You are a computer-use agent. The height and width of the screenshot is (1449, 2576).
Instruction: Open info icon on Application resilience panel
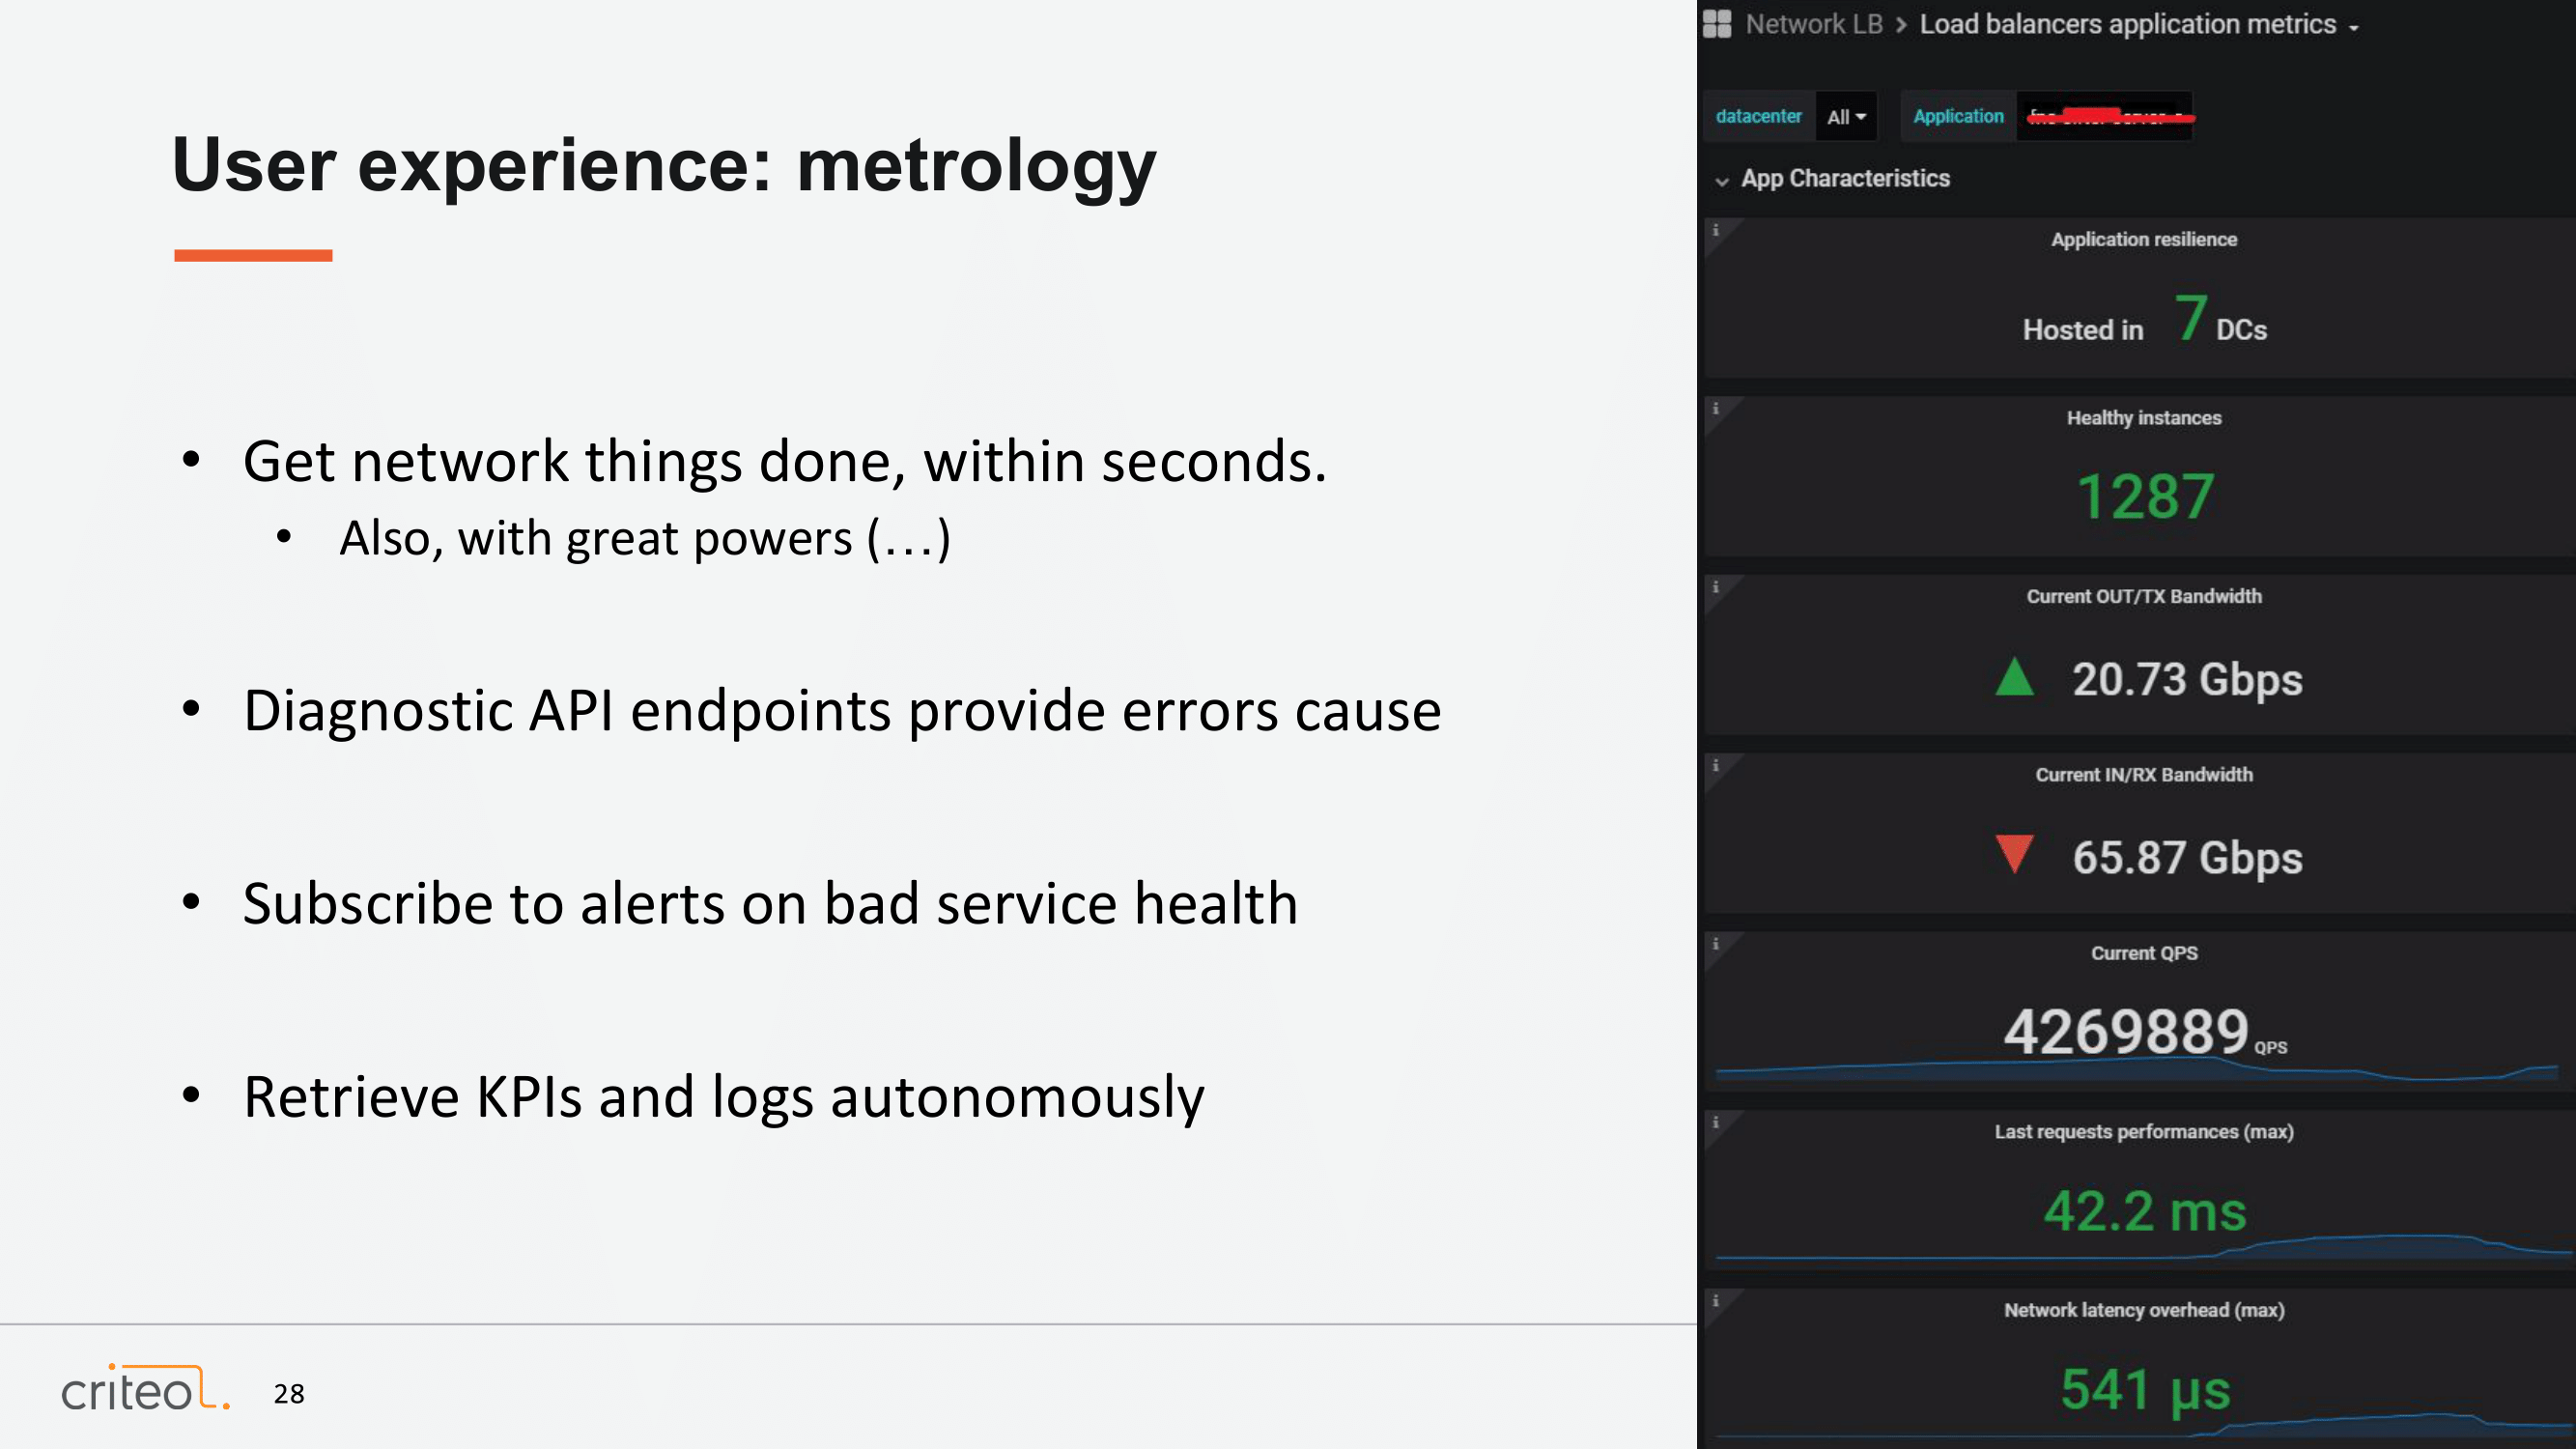point(1716,231)
